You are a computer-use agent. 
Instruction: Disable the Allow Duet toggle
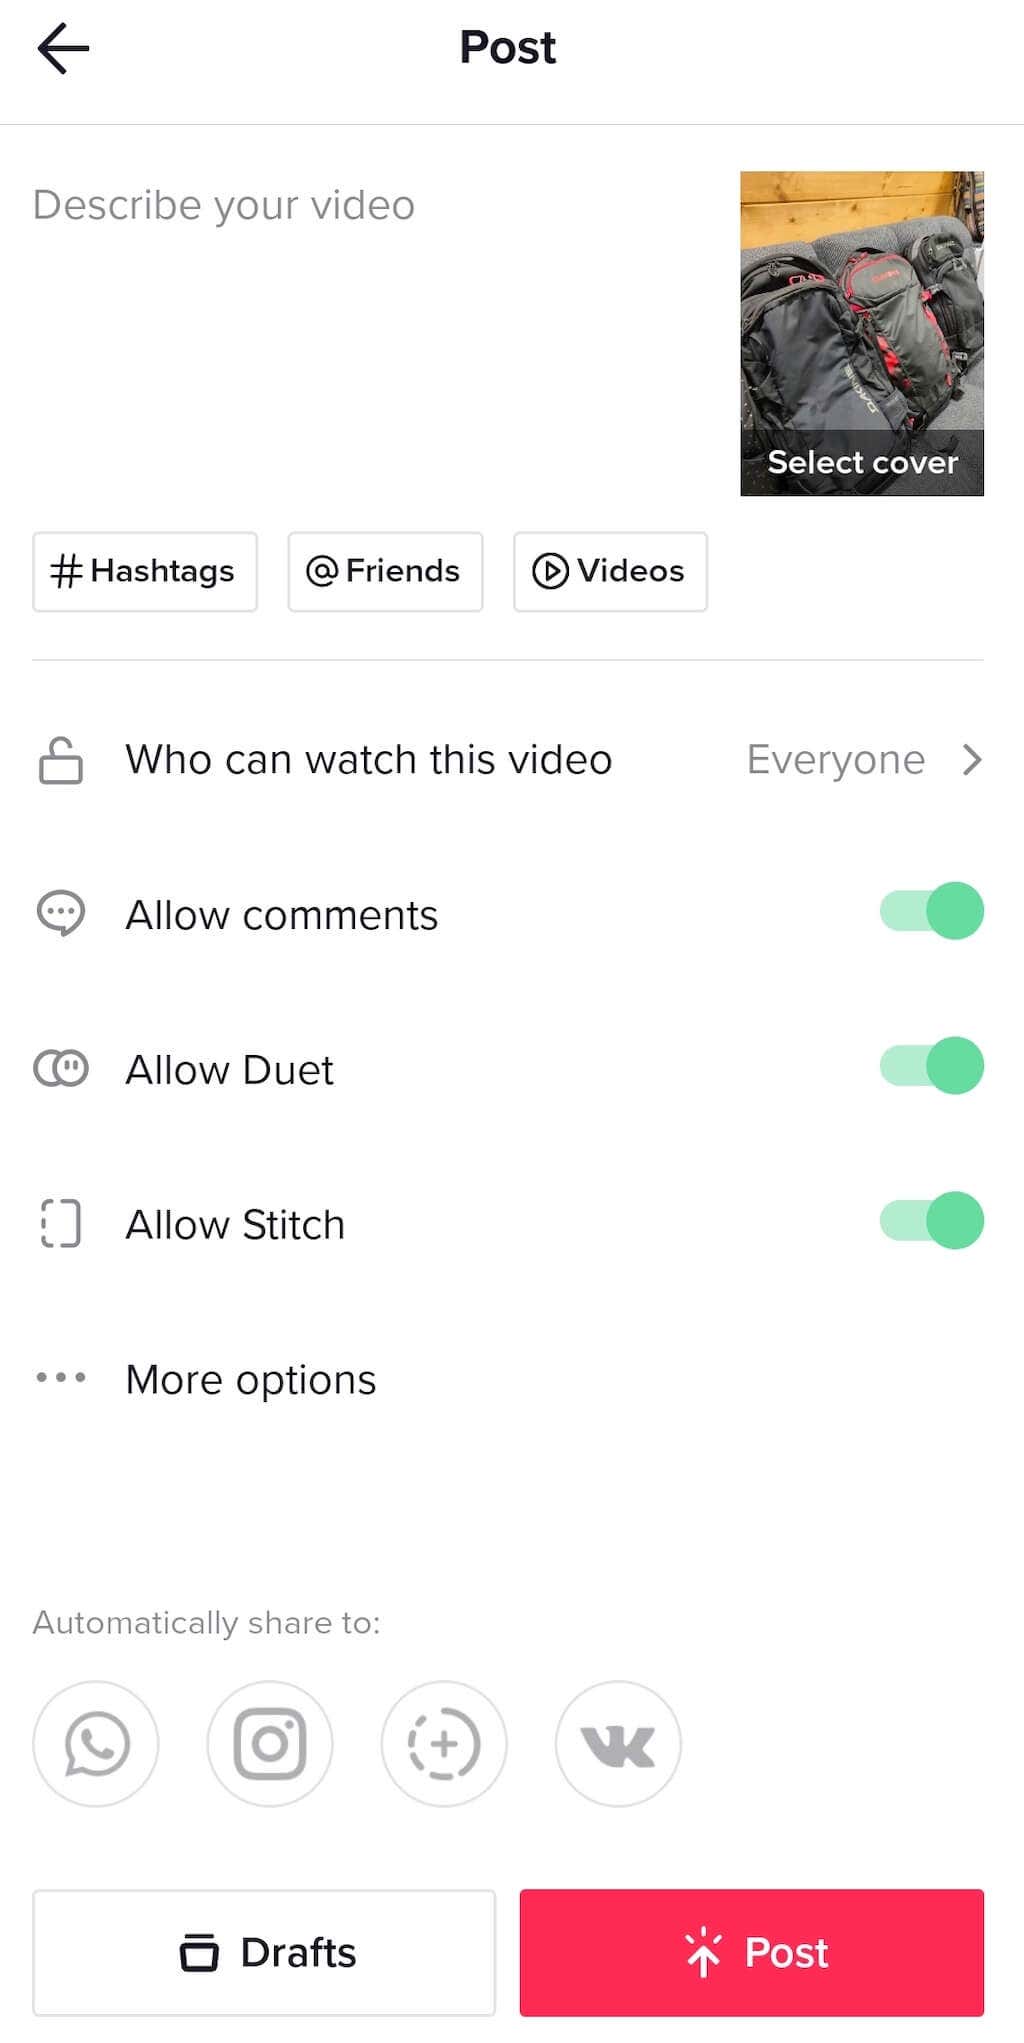(931, 1066)
